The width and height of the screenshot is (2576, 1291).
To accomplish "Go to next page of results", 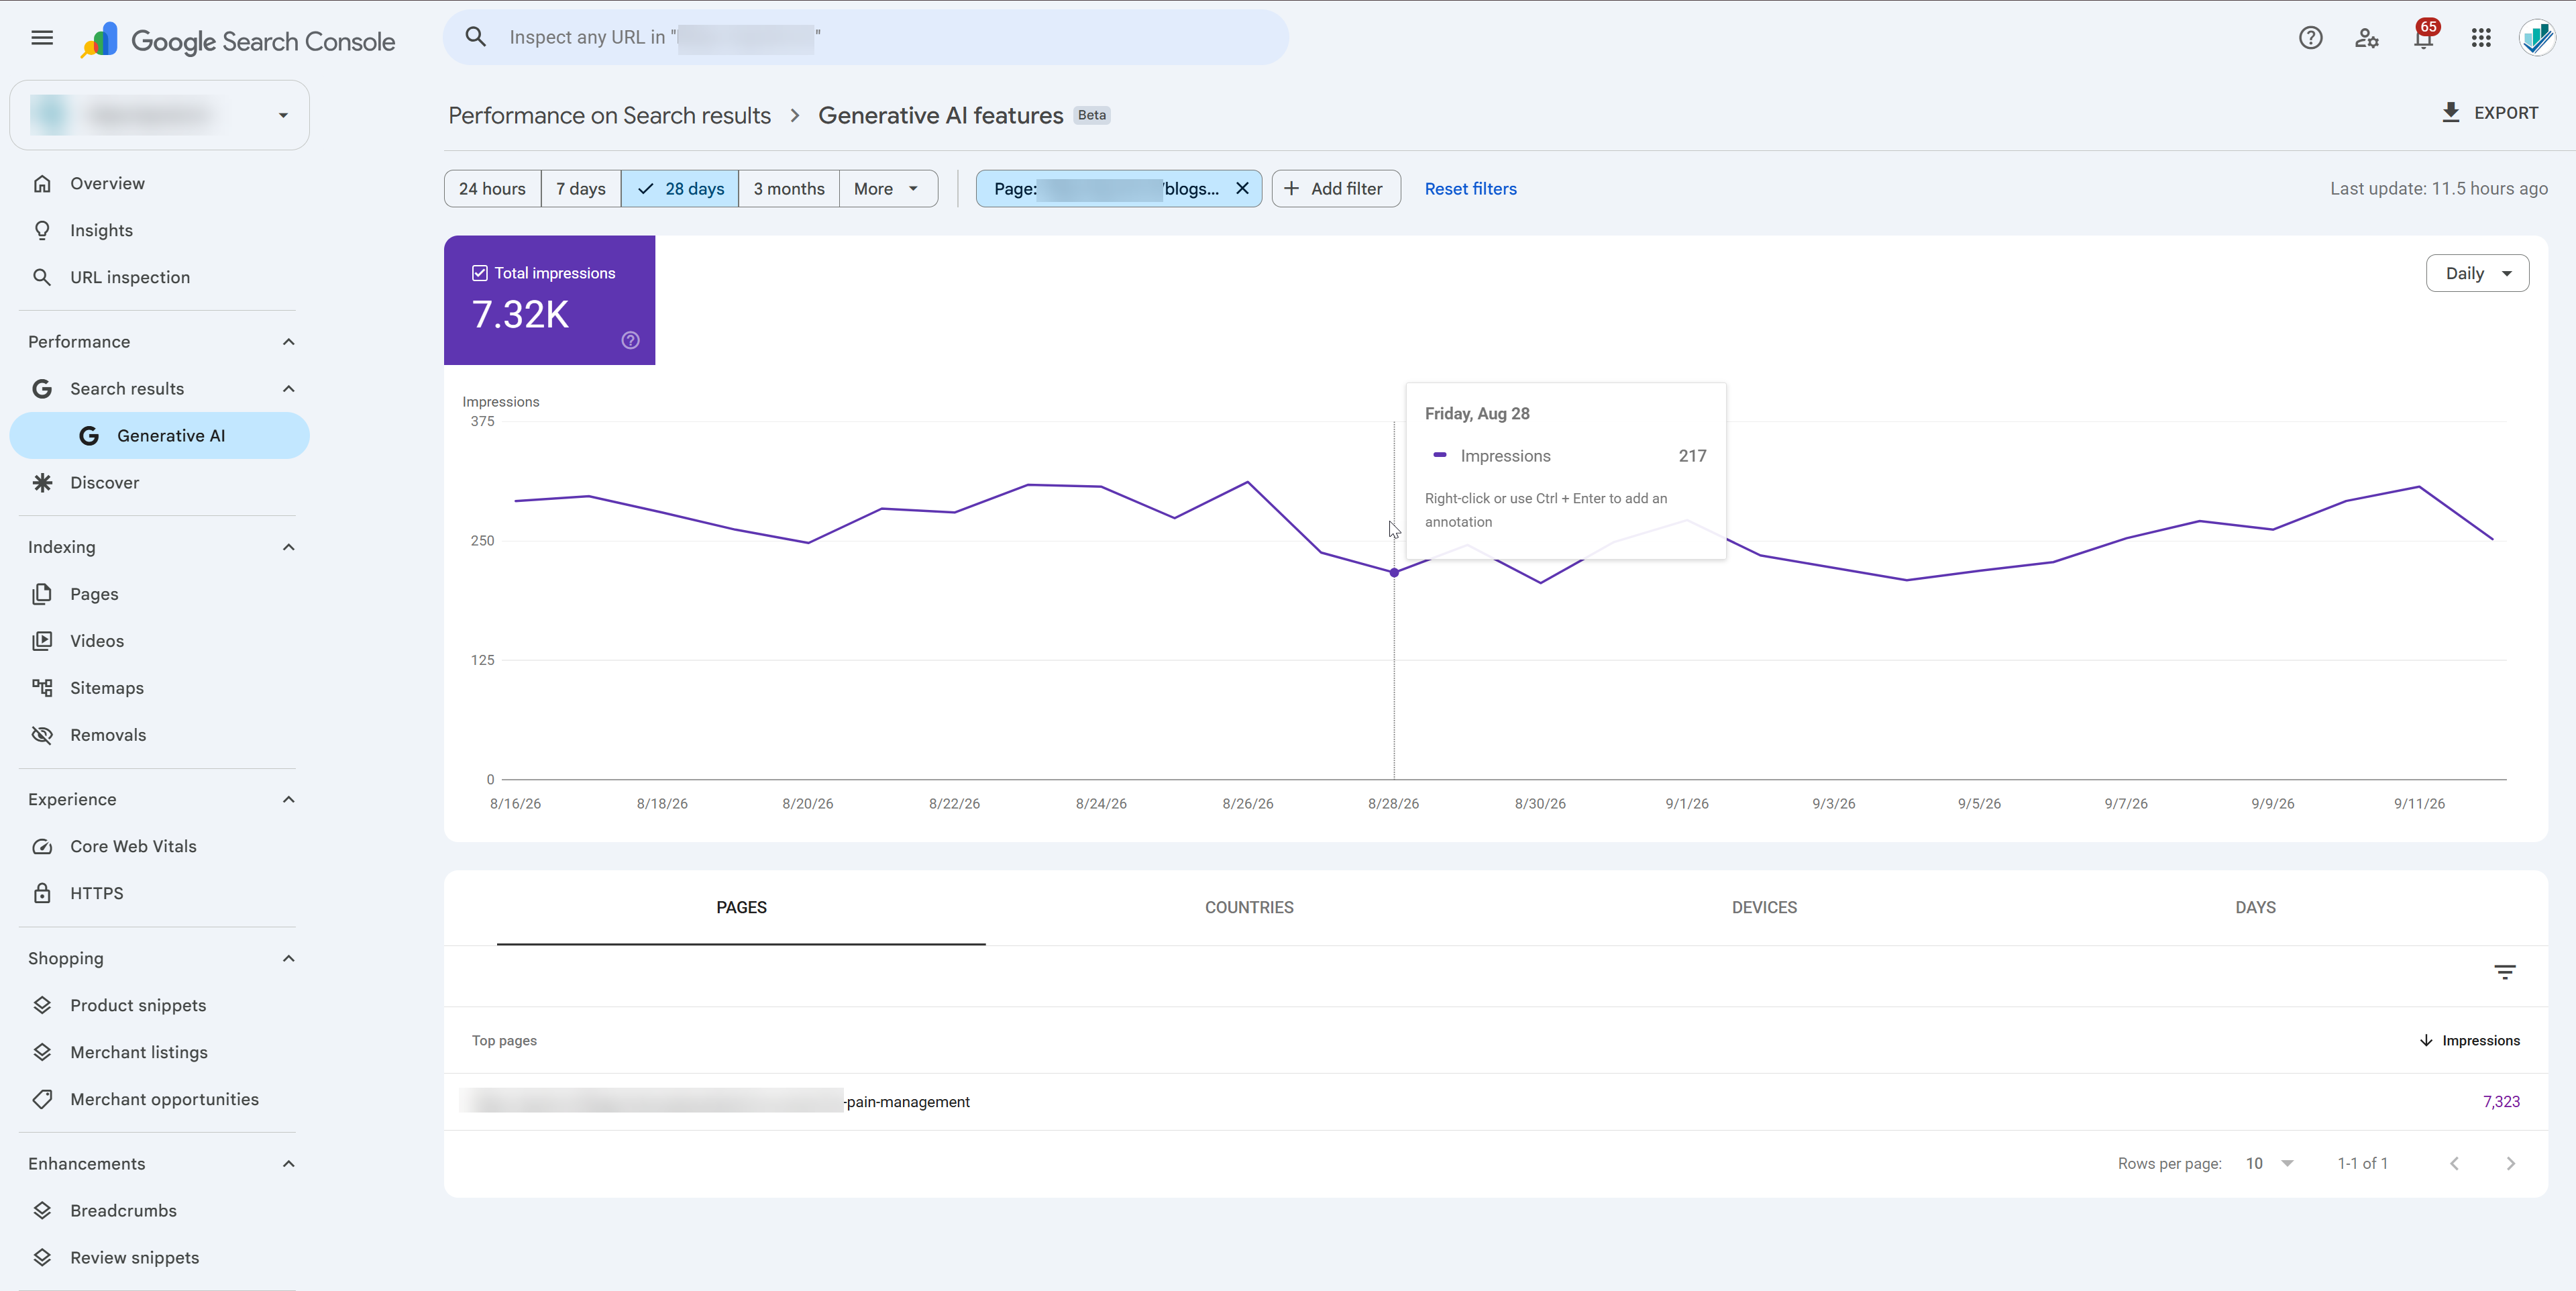I will click(2511, 1163).
